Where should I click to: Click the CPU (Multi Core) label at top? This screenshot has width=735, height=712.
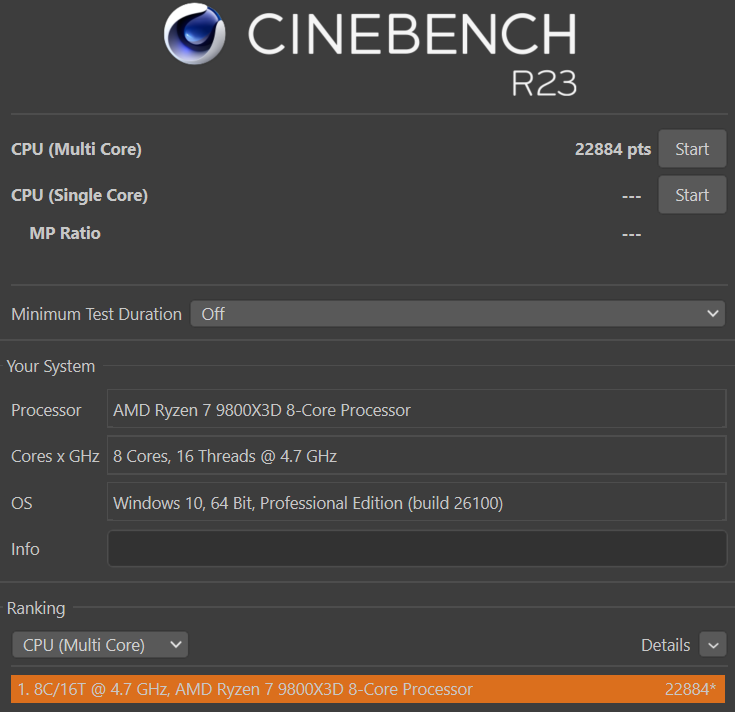76,149
